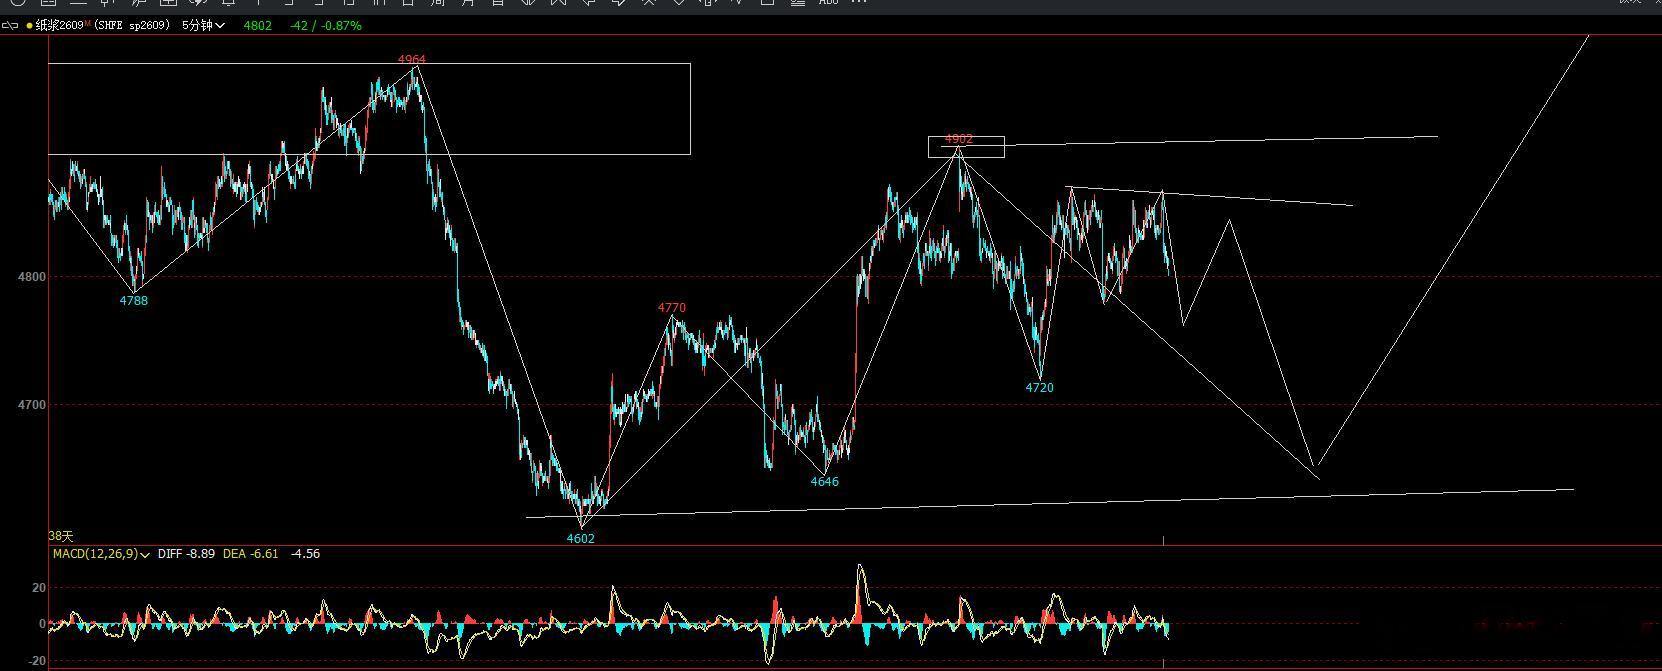Click the 4700 price axis label

(32, 405)
